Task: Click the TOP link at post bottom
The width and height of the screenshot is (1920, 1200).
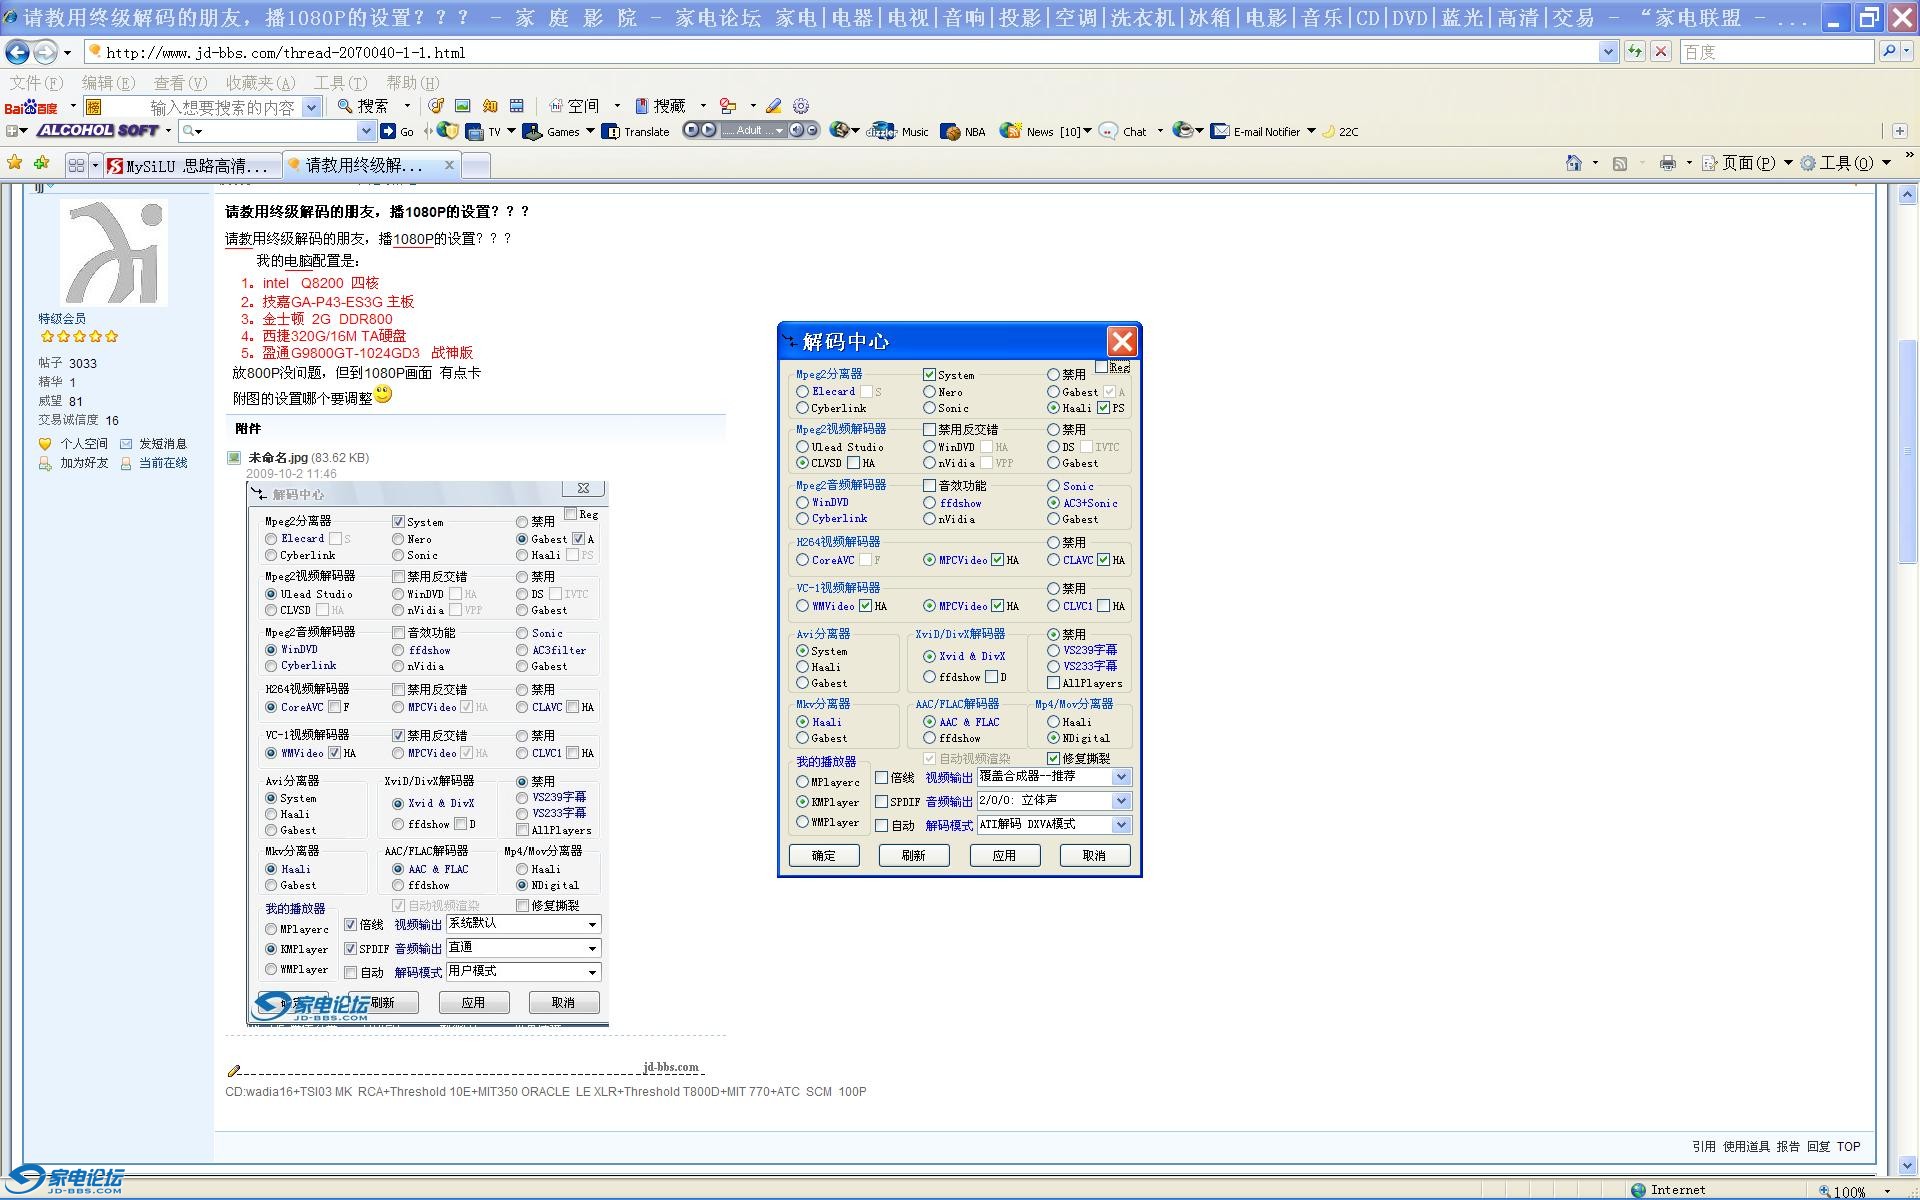Action: click(1849, 1147)
